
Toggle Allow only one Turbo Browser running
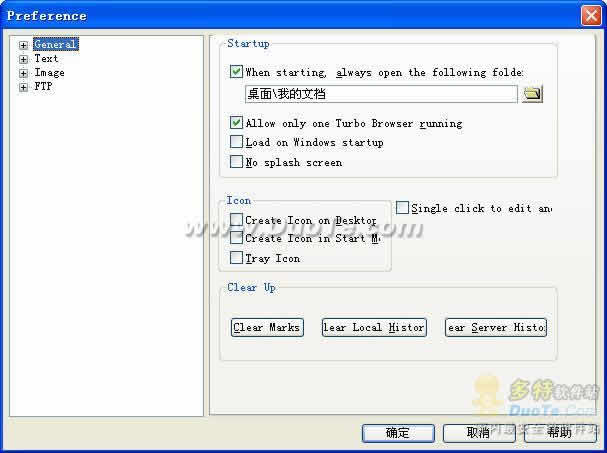236,123
